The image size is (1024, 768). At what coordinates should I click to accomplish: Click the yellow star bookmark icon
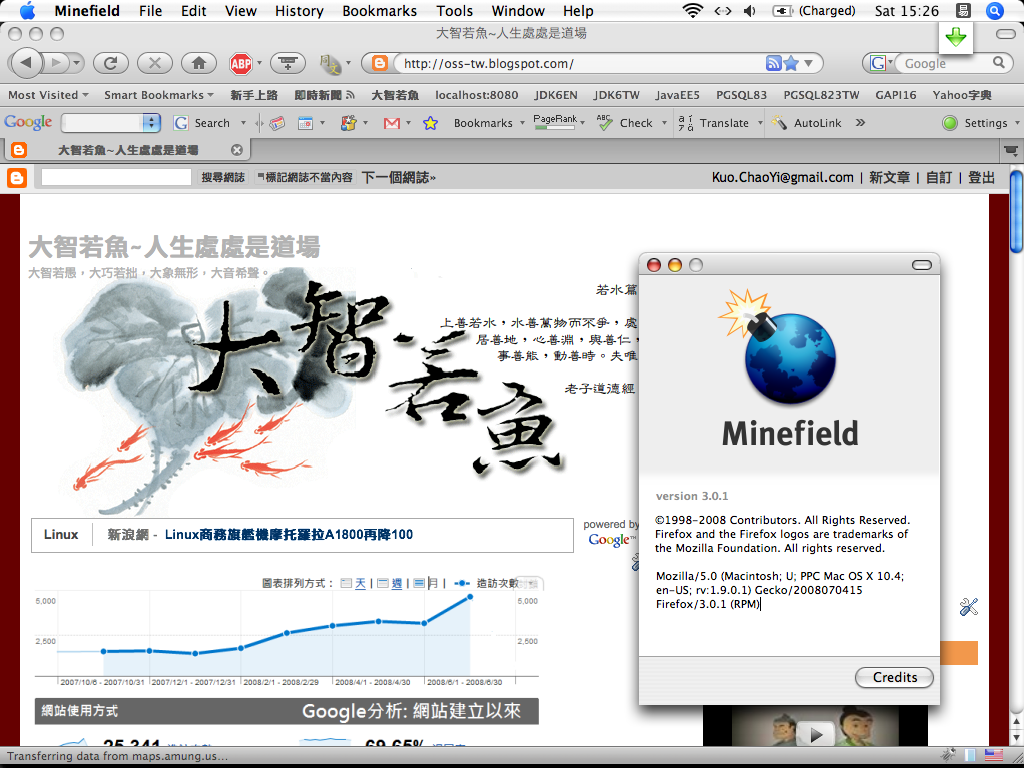[x=430, y=123]
